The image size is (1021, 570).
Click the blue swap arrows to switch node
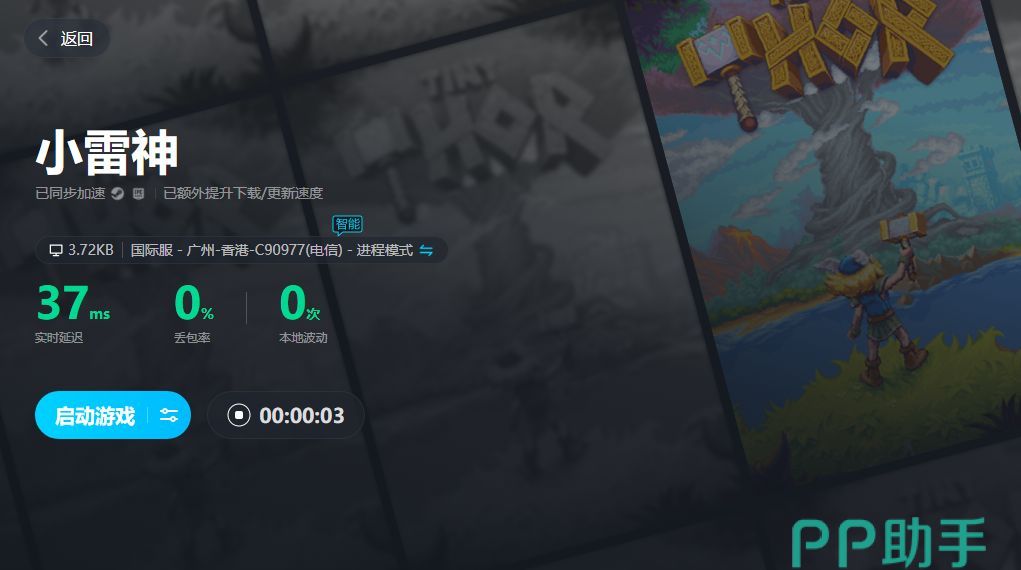click(427, 250)
